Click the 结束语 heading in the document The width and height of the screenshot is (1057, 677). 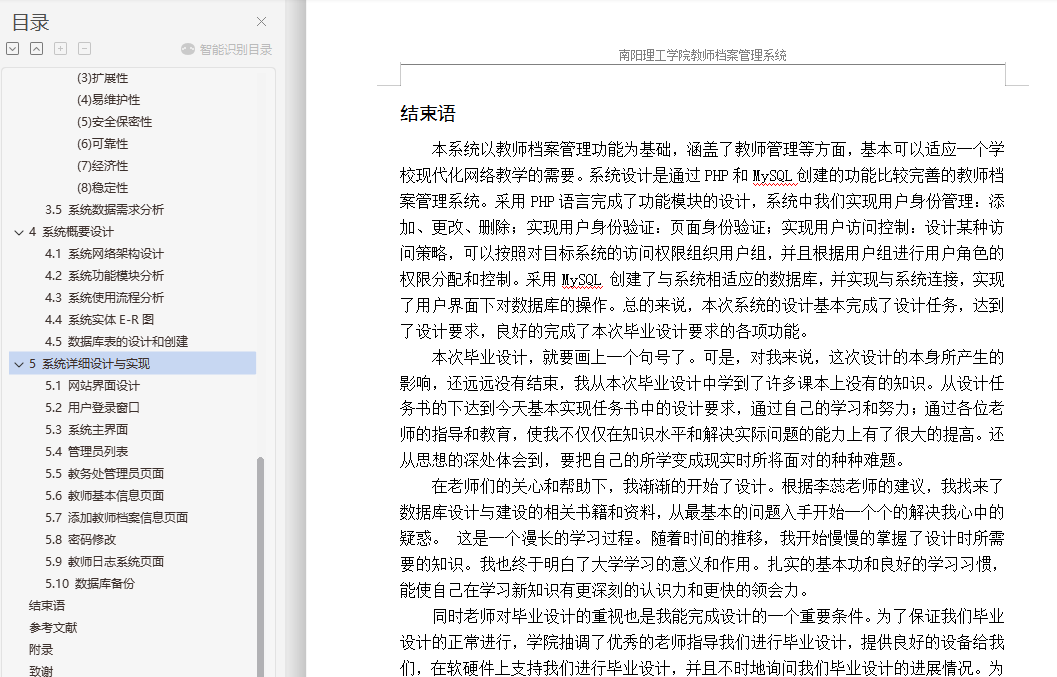click(x=428, y=113)
